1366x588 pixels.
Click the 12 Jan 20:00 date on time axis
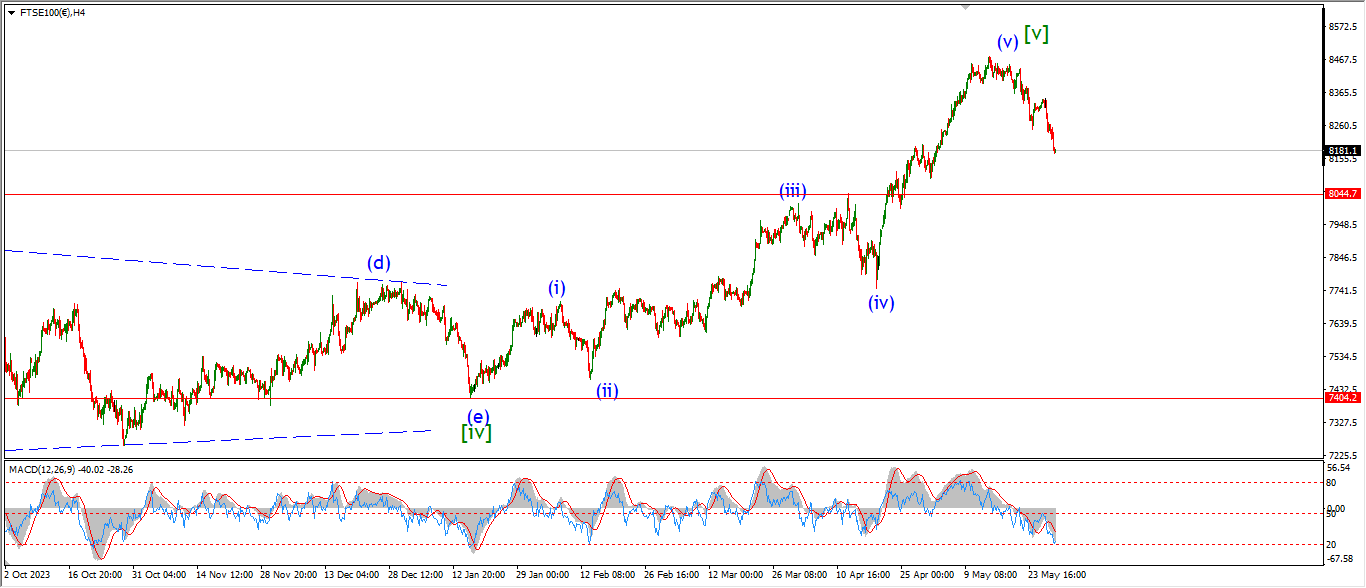476,575
